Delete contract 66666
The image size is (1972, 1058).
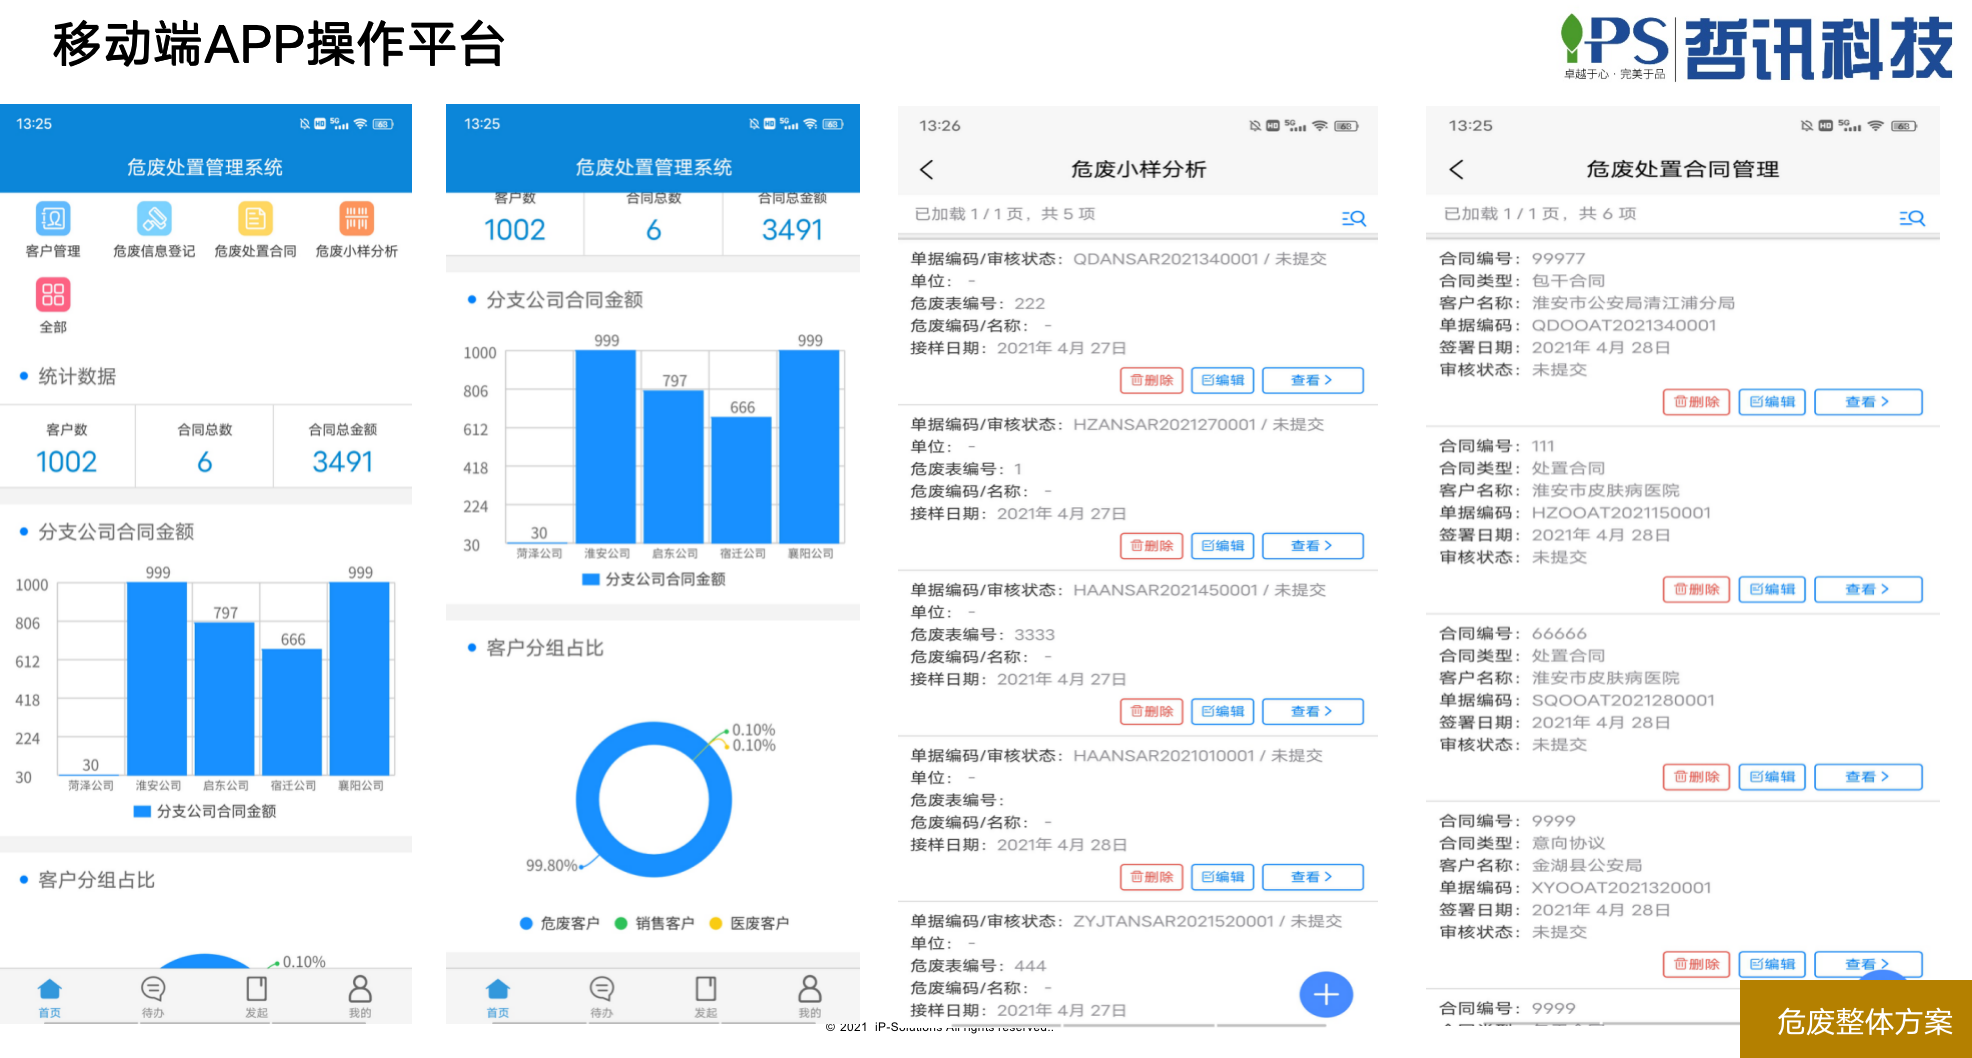pos(1697,777)
